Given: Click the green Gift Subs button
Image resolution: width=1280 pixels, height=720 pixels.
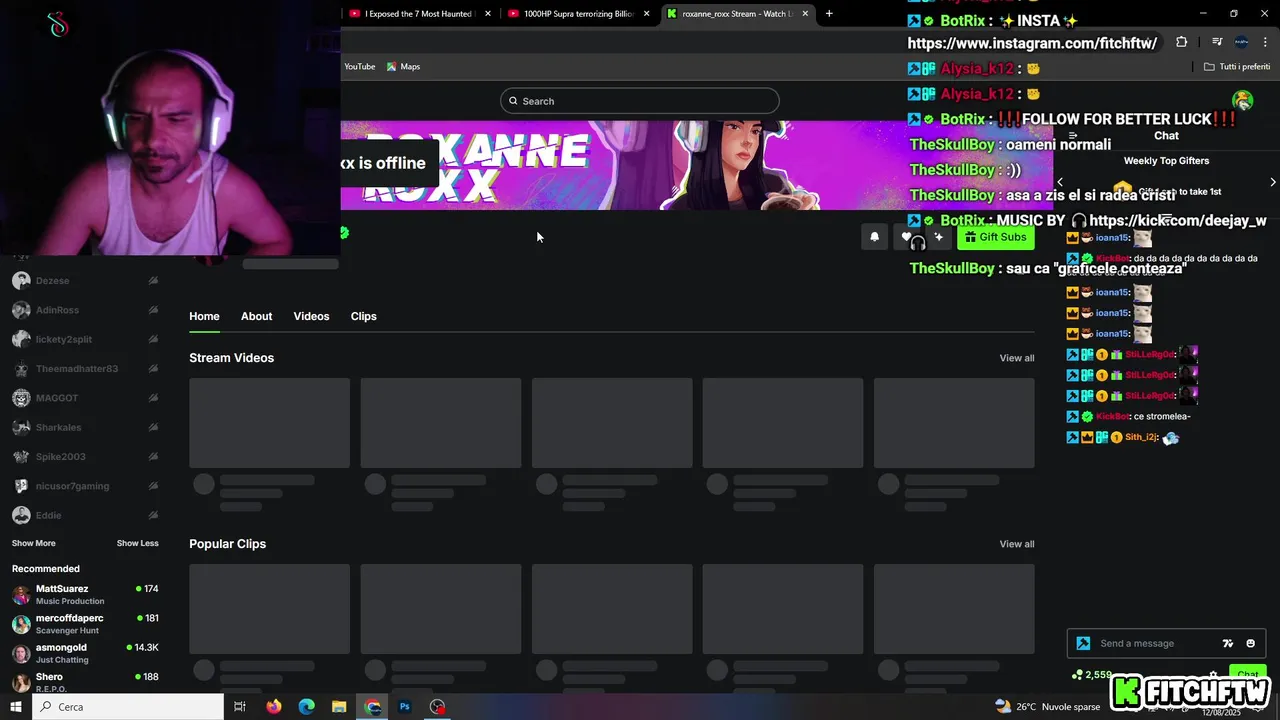Looking at the screenshot, I should [995, 237].
